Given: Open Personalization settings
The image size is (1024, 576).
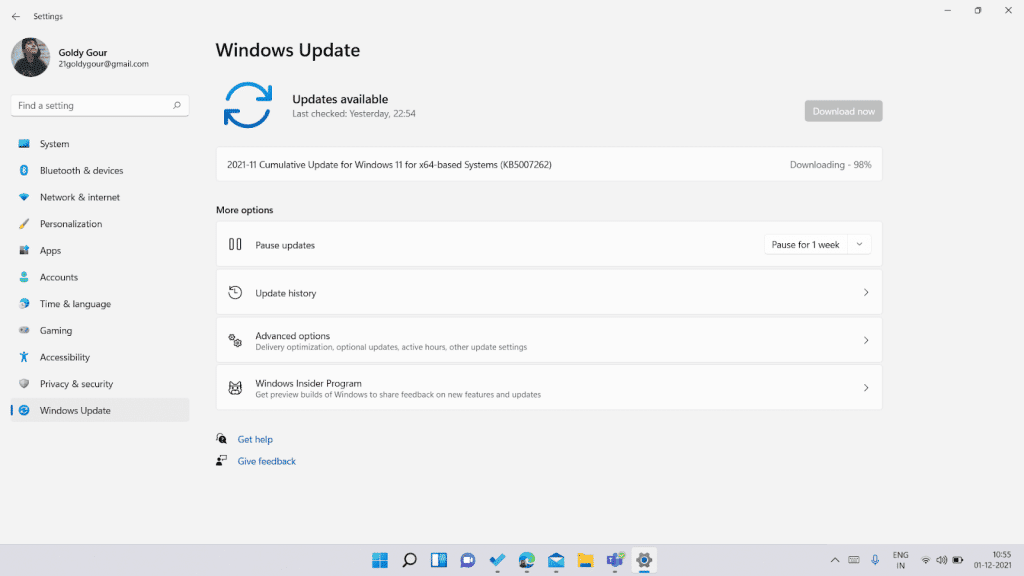Looking at the screenshot, I should point(100,224).
